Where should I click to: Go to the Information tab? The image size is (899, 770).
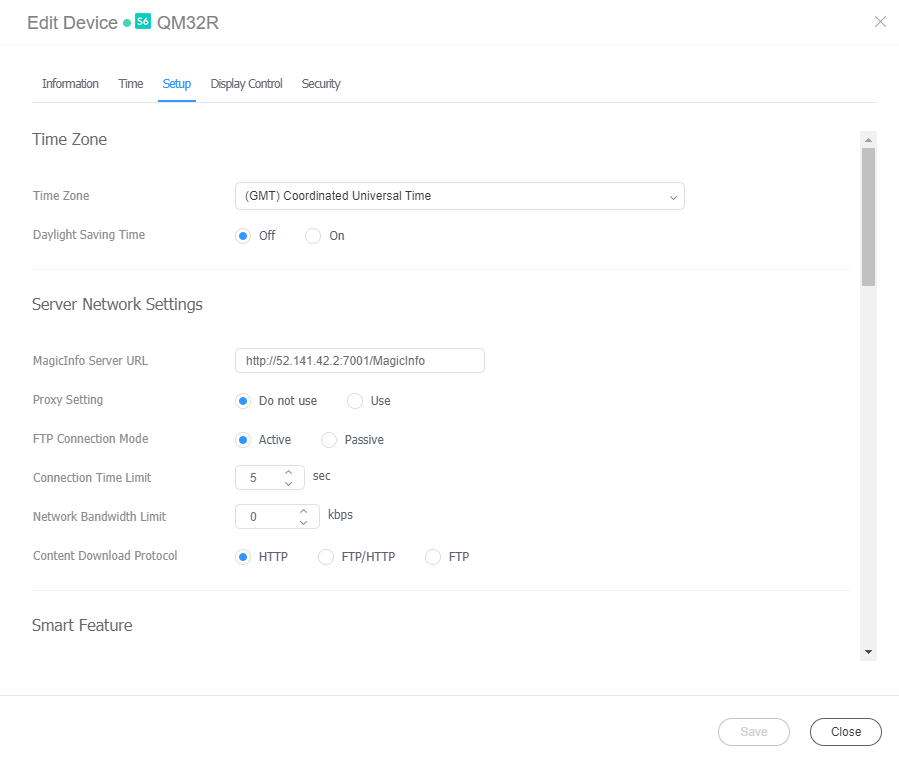[x=70, y=84]
